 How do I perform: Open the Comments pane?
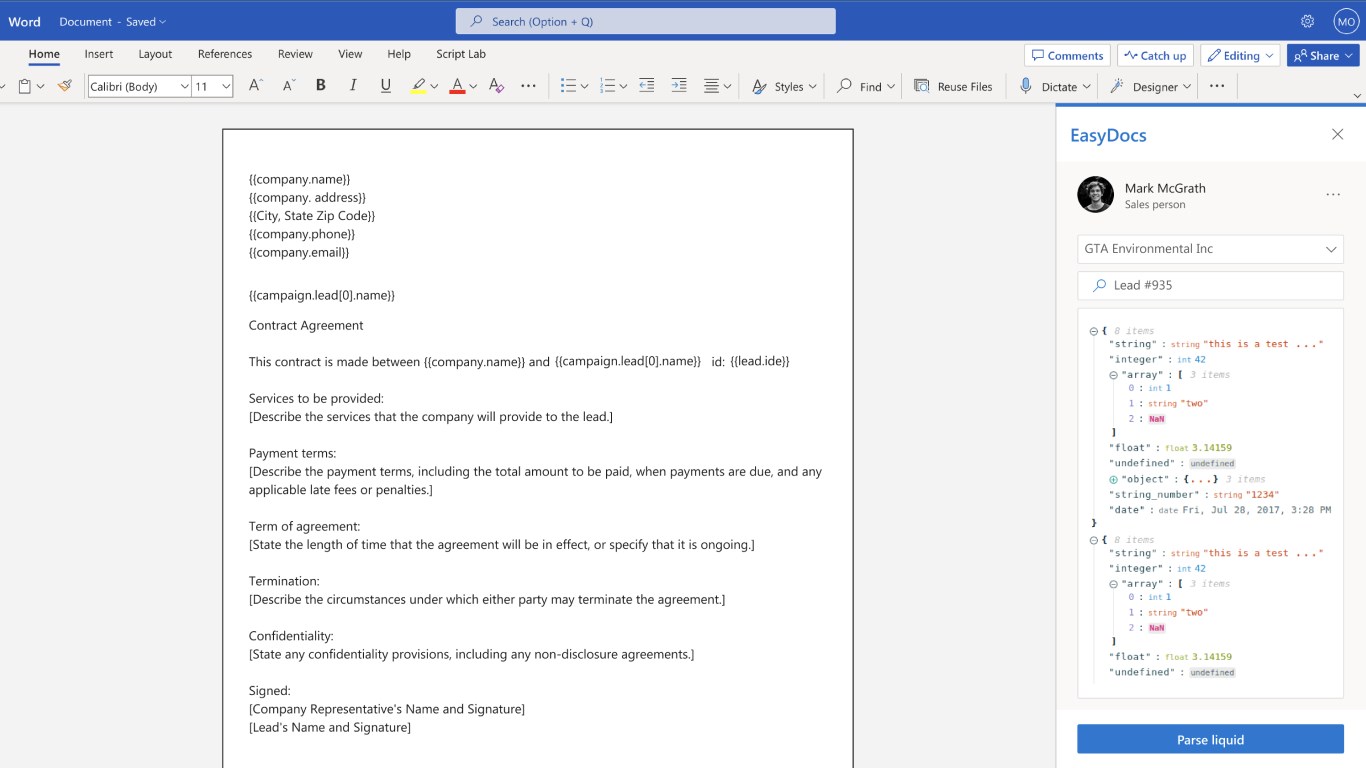[1067, 55]
